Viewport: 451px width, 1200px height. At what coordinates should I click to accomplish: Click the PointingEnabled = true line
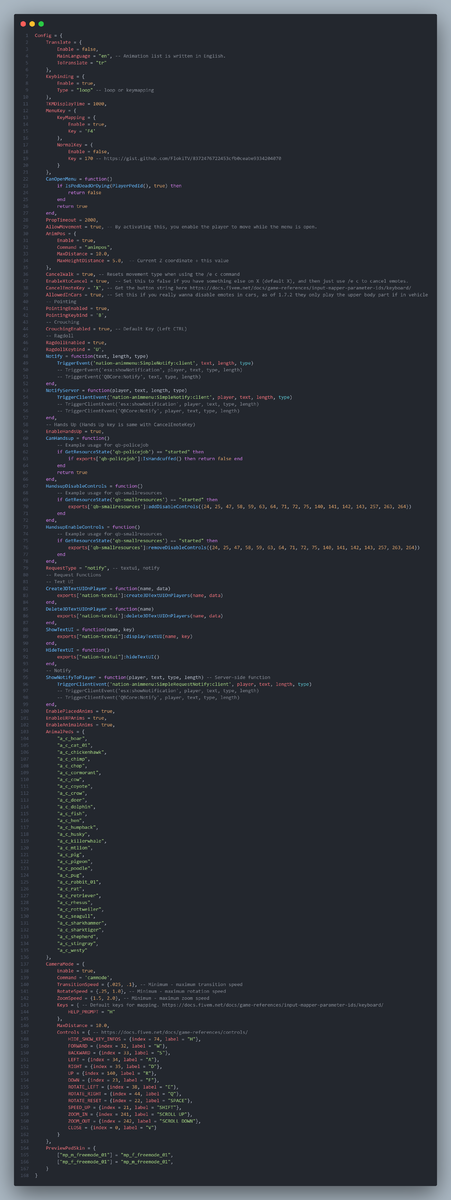pyautogui.click(x=78, y=308)
